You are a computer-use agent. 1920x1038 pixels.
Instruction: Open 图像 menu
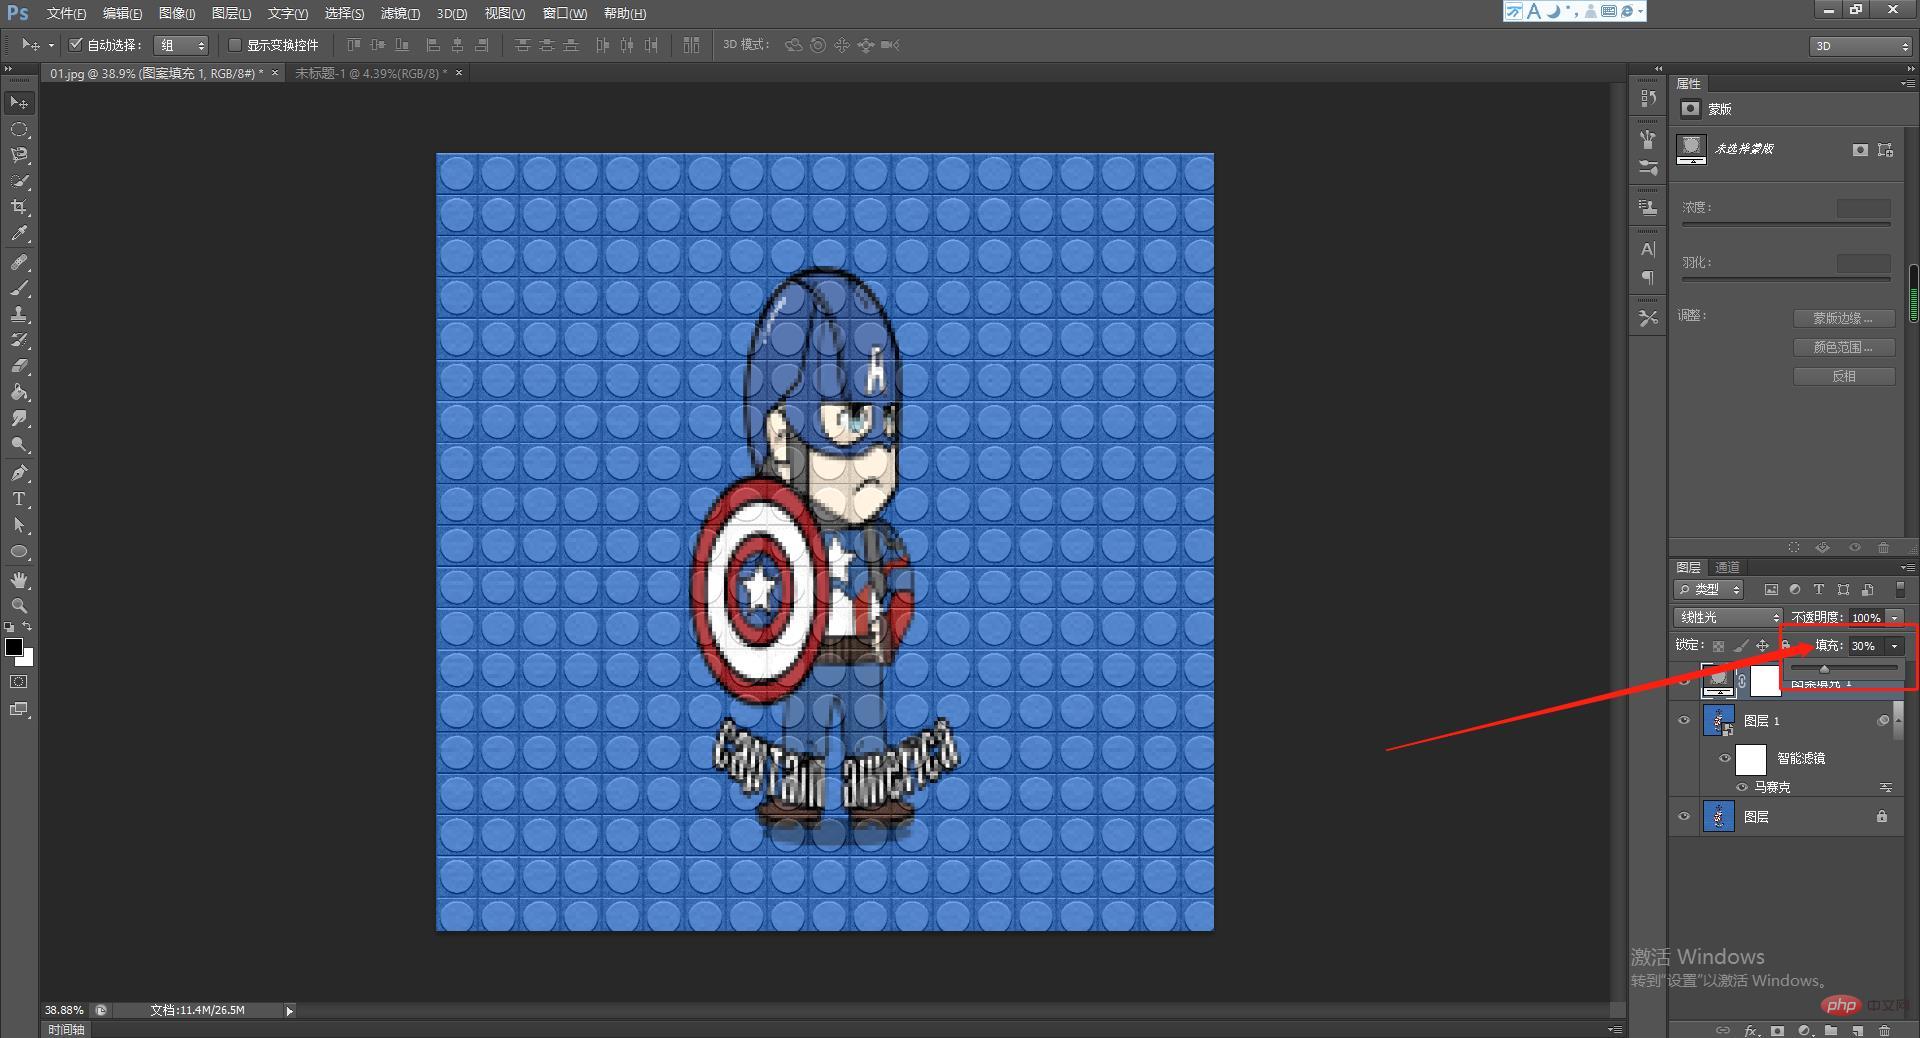(x=177, y=13)
